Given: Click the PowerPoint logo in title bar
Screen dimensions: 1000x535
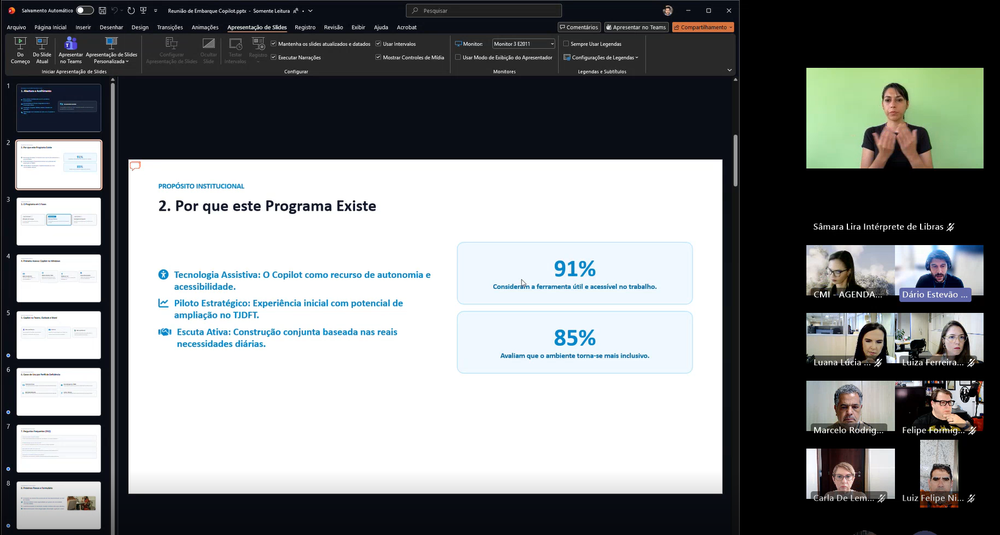Looking at the screenshot, I should pyautogui.click(x=11, y=11).
